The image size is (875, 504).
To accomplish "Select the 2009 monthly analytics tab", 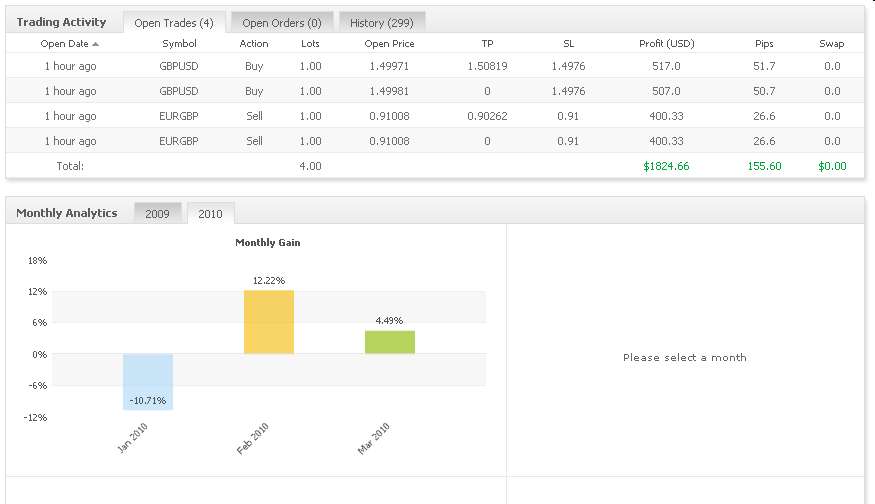I will pos(158,213).
